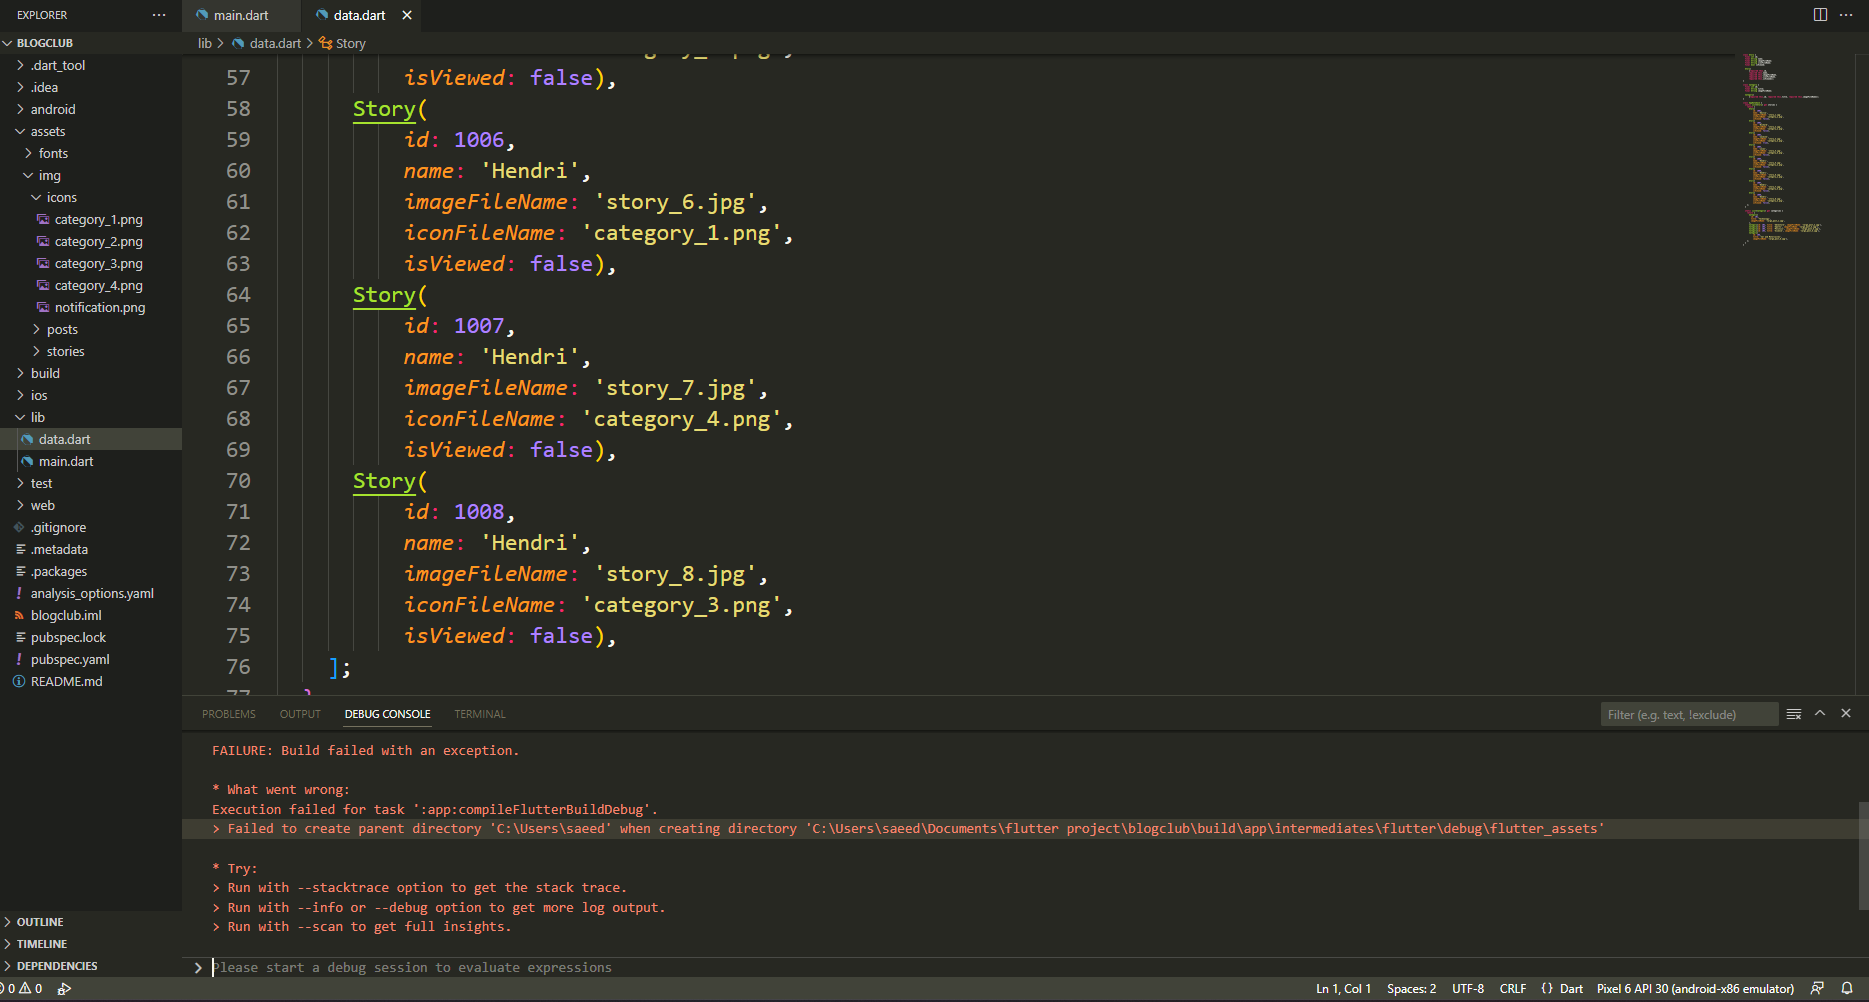Click Ln 1, Col 1 cursor position

pyautogui.click(x=1343, y=989)
